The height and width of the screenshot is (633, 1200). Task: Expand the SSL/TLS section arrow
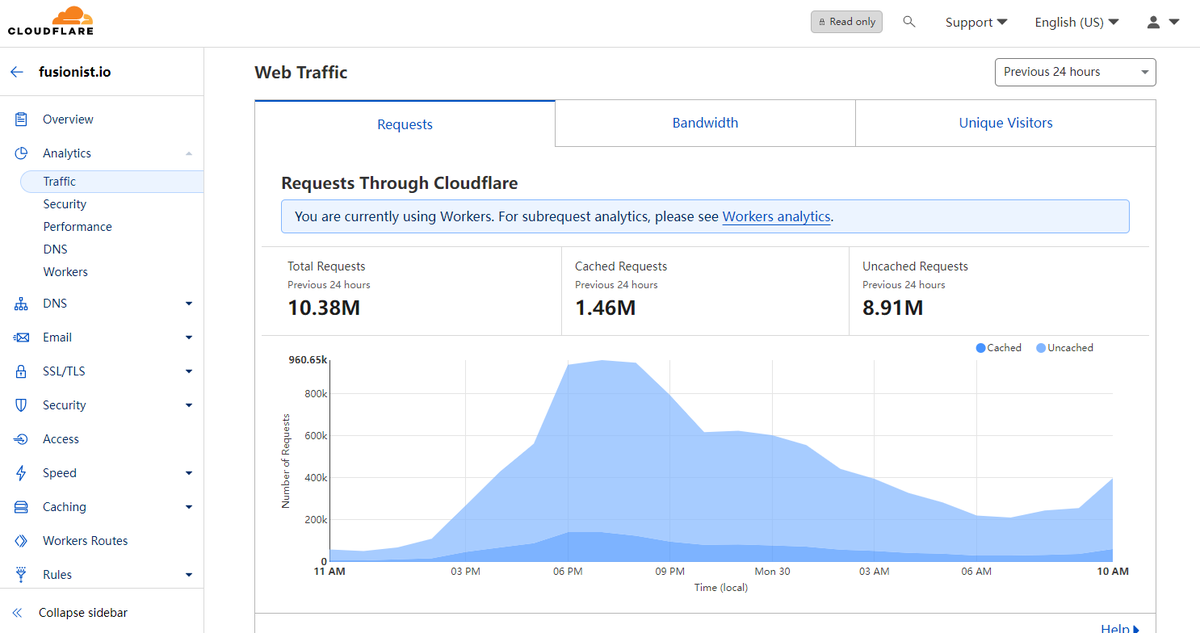coord(189,372)
